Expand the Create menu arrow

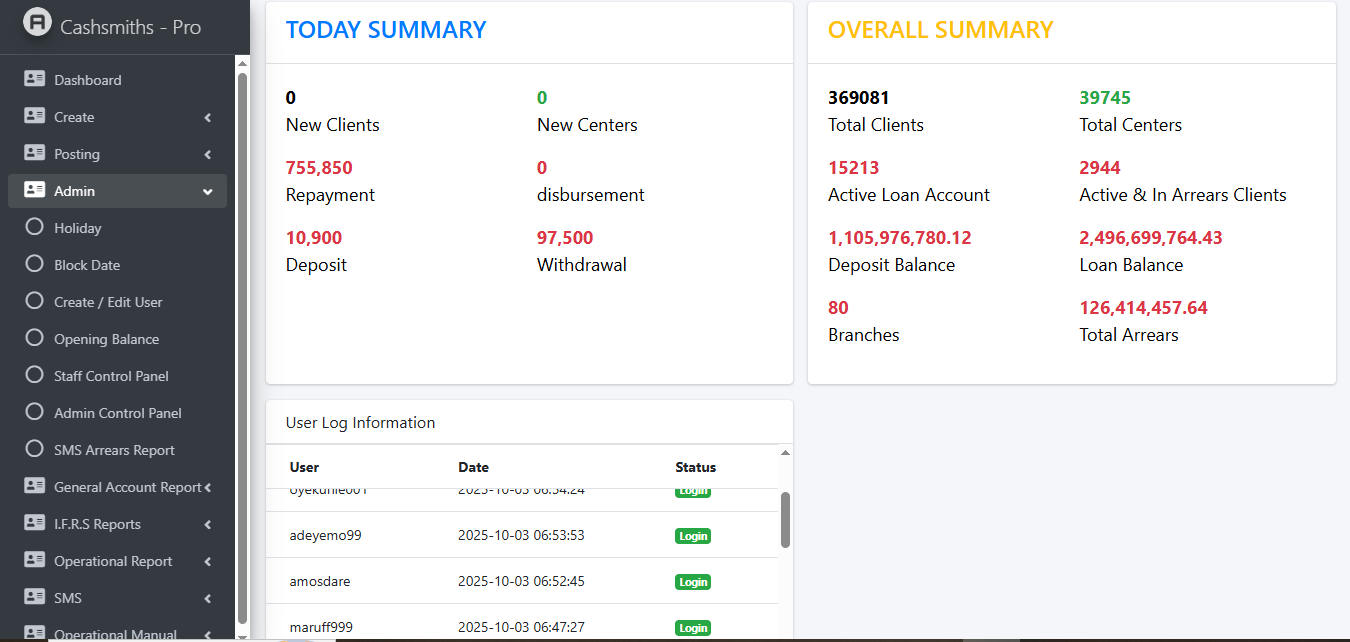tap(208, 117)
